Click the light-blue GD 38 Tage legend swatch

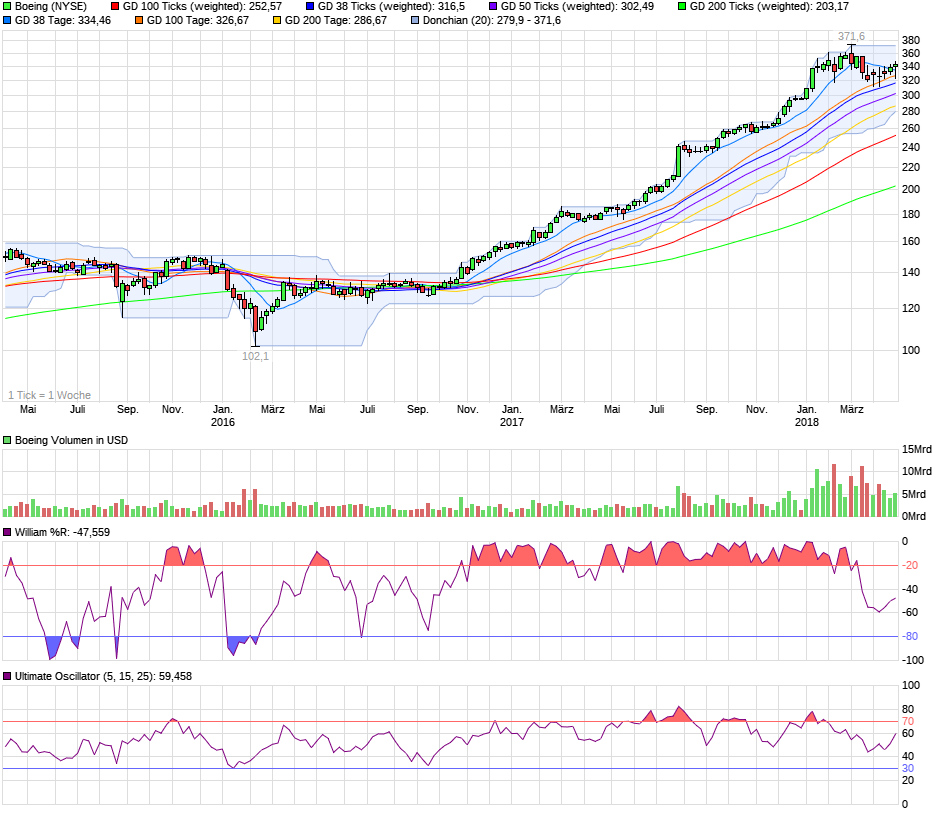[x=7, y=20]
